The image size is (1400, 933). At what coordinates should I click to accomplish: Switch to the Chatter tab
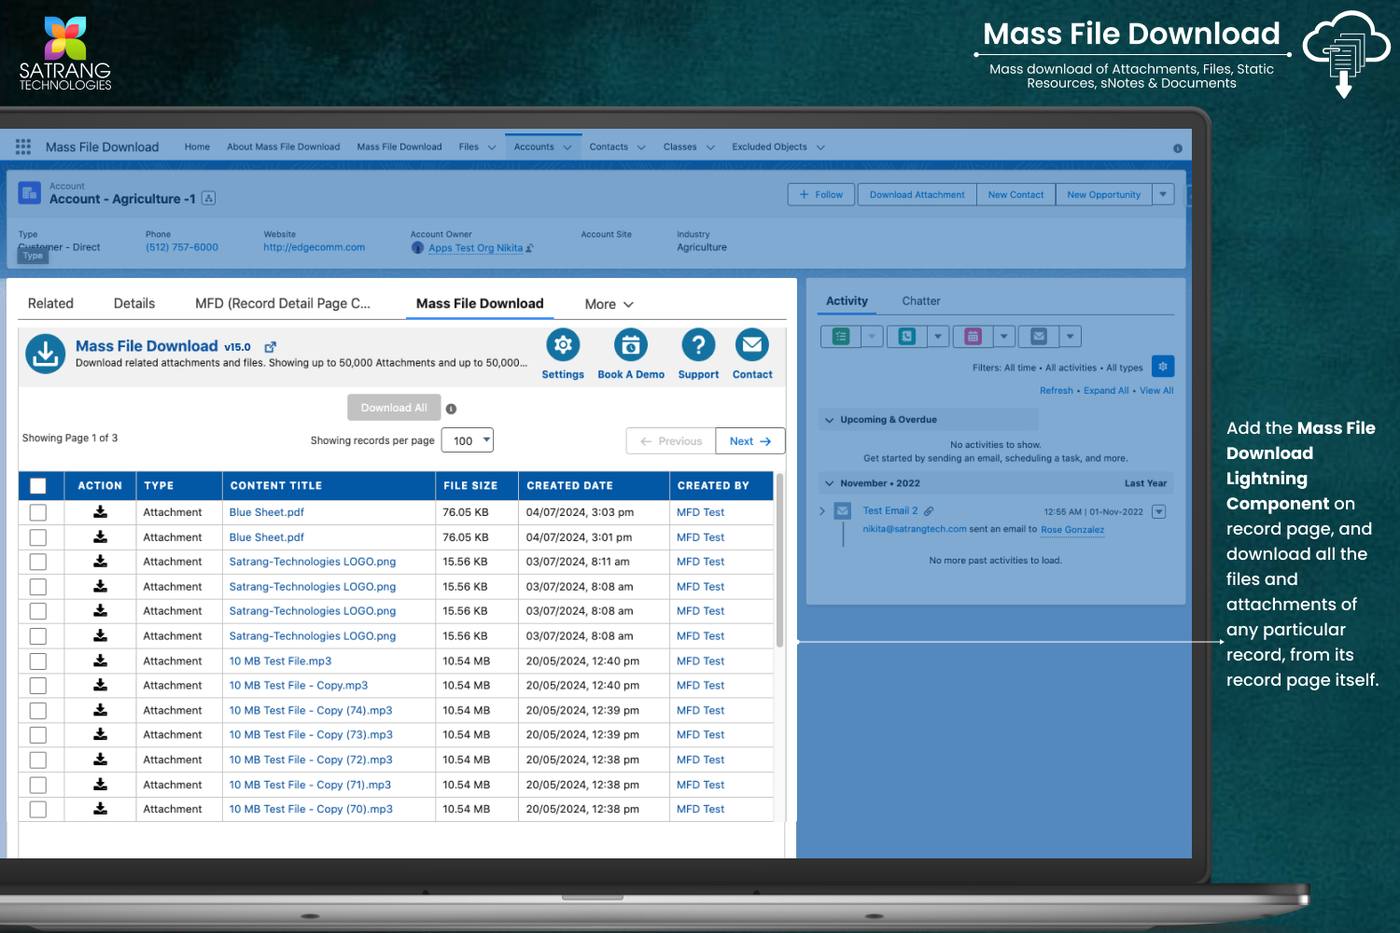pyautogui.click(x=920, y=301)
